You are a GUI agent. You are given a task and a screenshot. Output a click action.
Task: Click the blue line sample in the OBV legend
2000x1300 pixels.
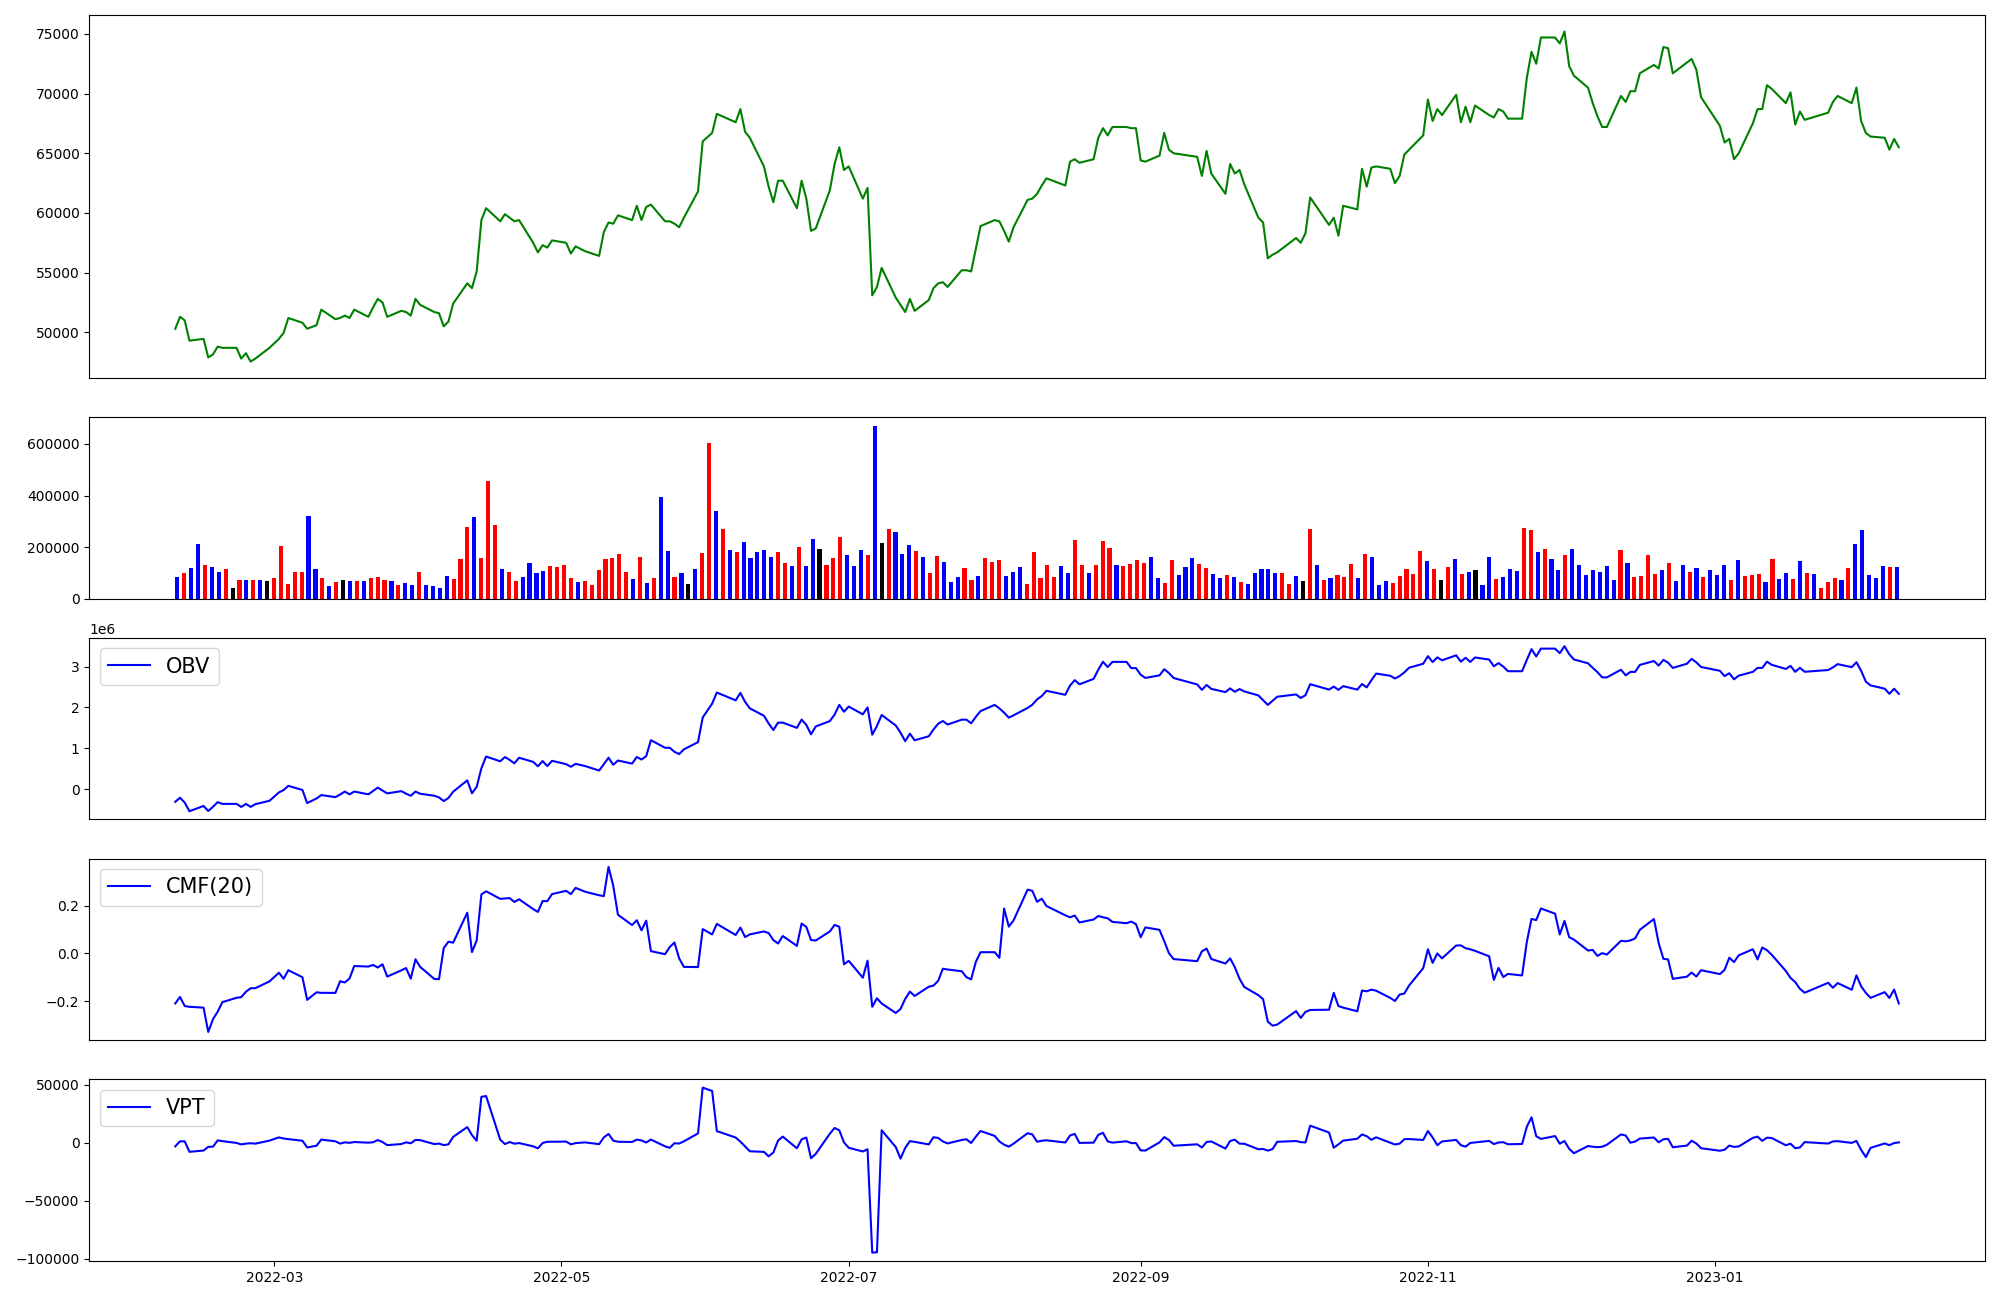coord(129,666)
